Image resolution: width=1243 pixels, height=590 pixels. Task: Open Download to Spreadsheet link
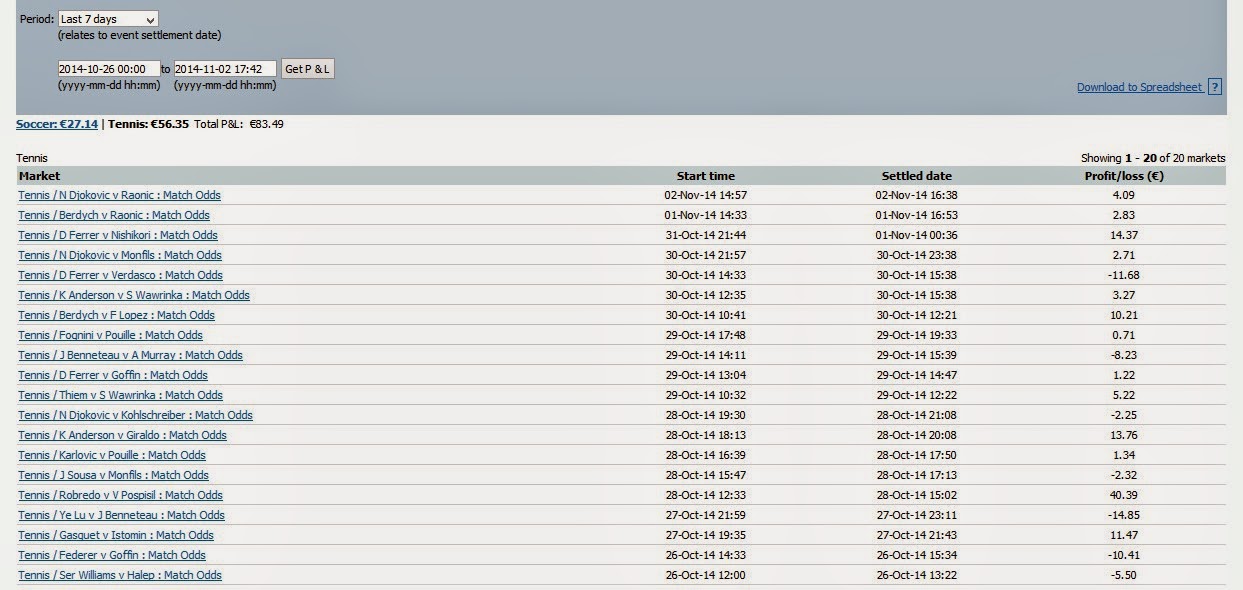[x=1140, y=87]
